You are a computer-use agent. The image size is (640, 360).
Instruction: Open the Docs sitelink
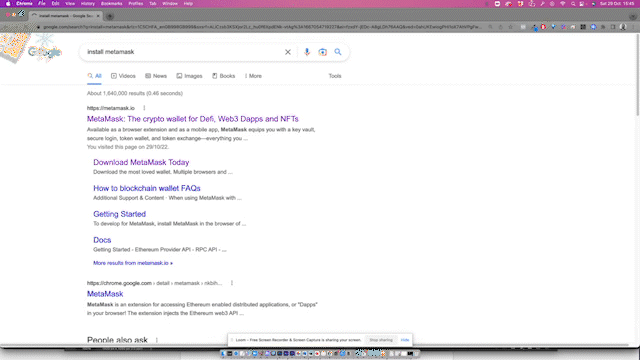click(102, 240)
